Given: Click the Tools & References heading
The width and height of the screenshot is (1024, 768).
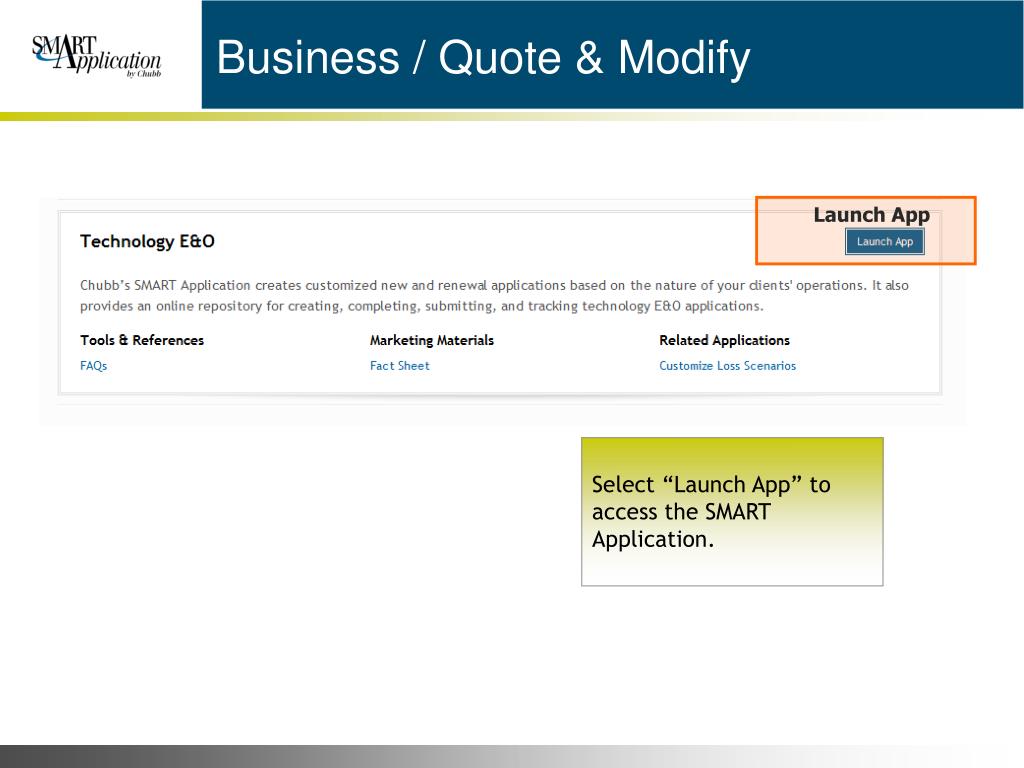Looking at the screenshot, I should (142, 340).
